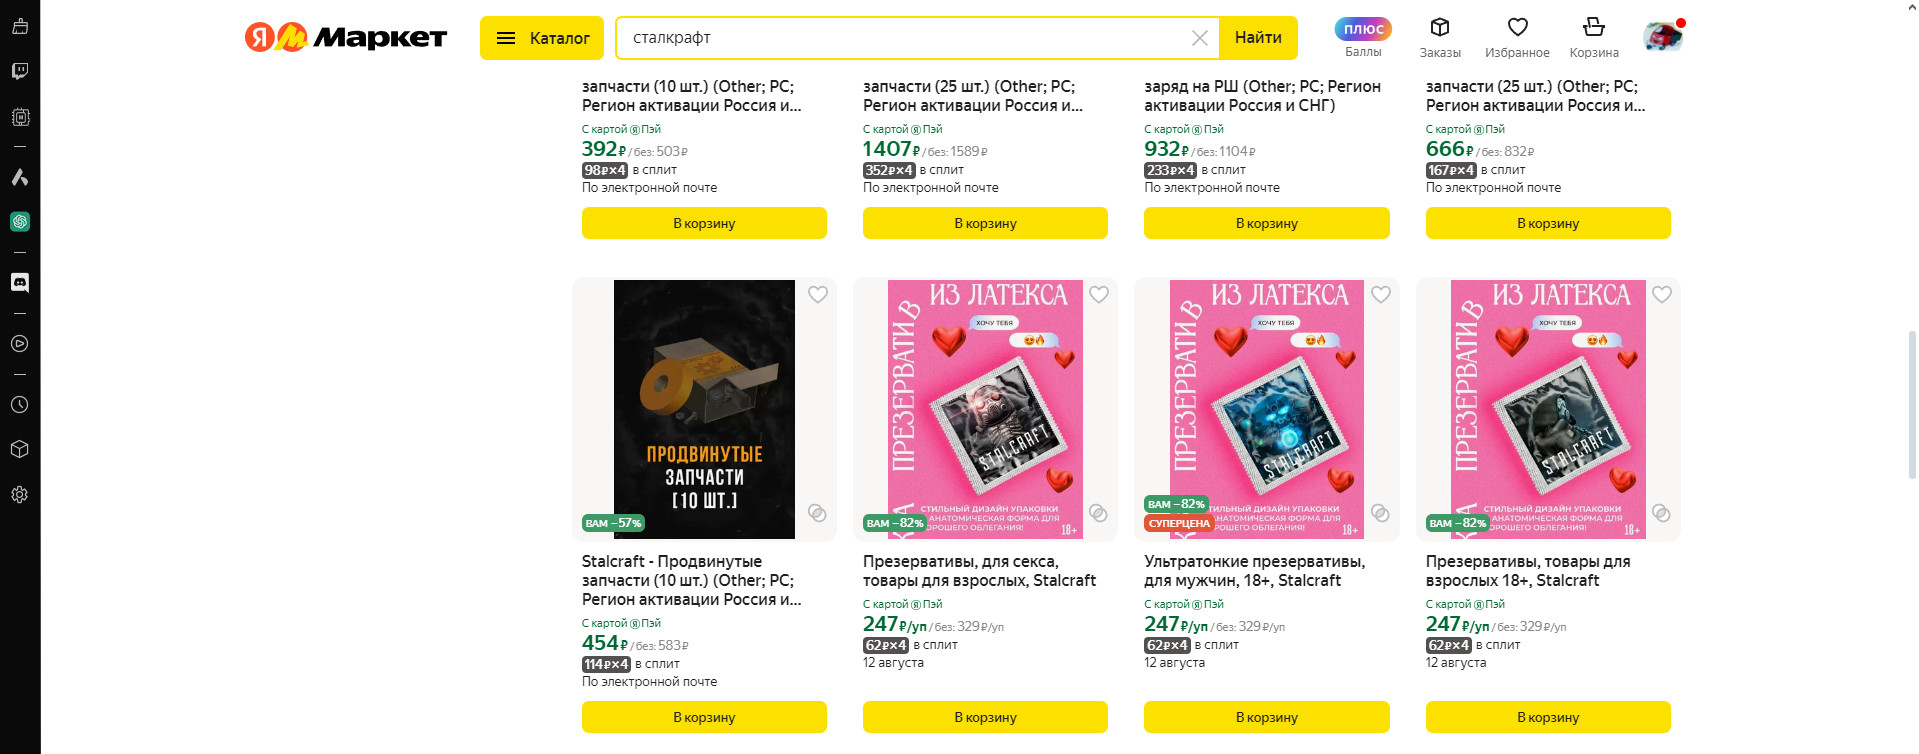Toggle favorite heart on Ультратонкие презервативы card
This screenshot has height=754, width=1919.
coord(1381,294)
